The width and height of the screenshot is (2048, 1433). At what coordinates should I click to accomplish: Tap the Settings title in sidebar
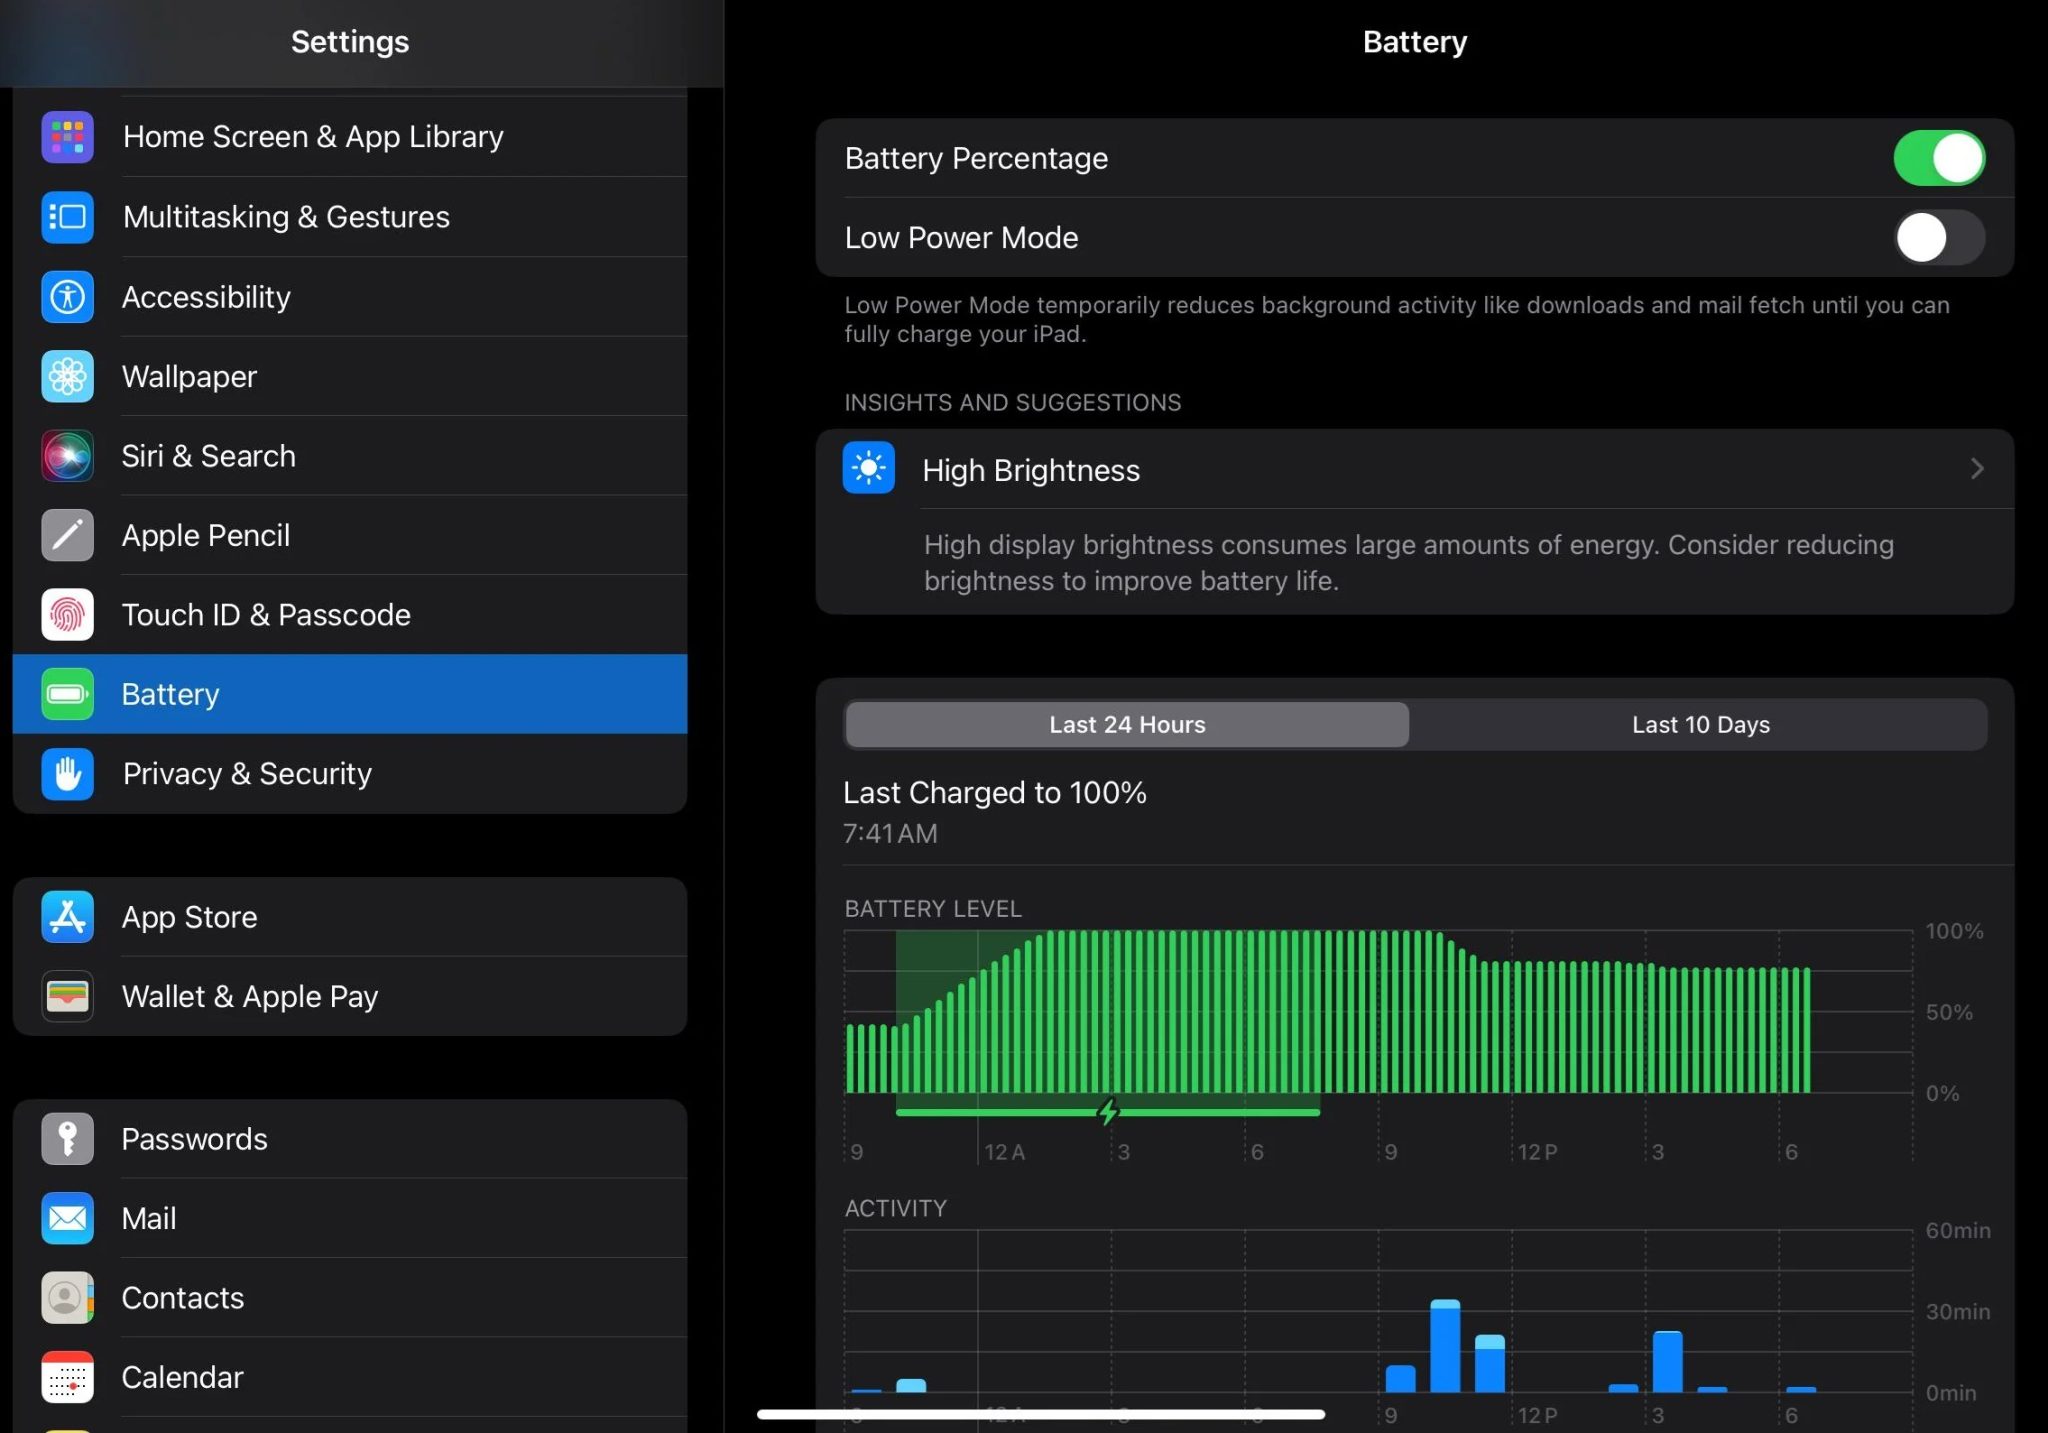(350, 42)
